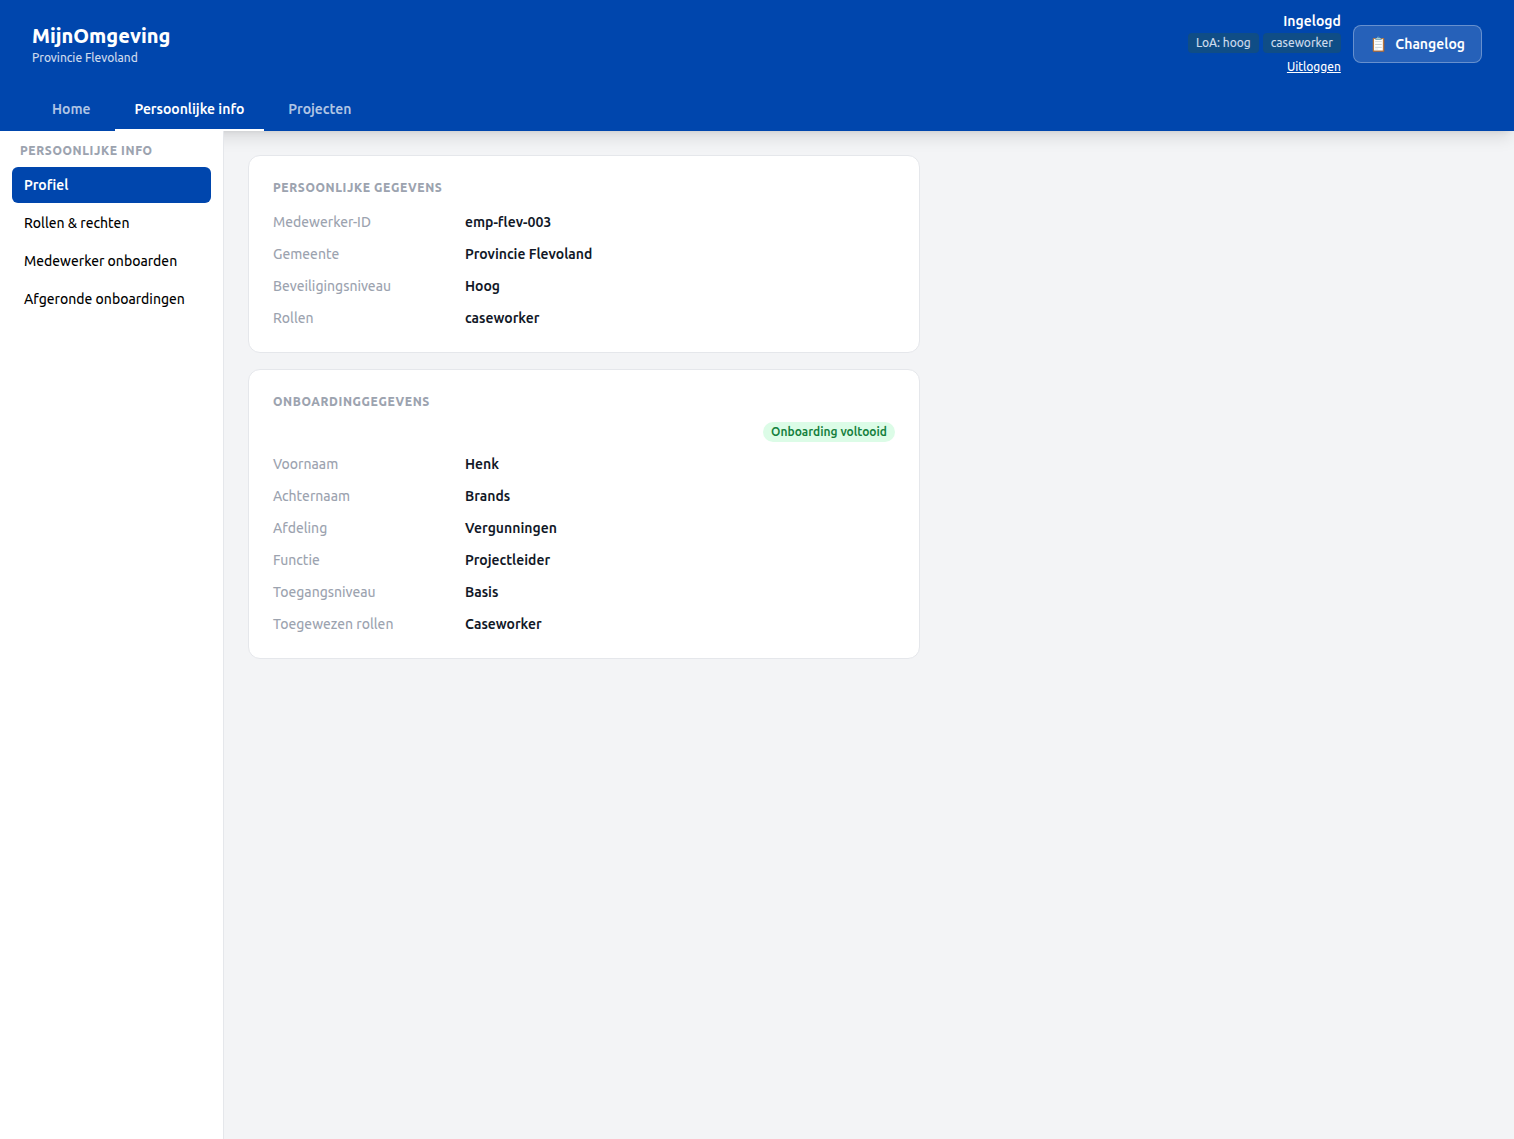This screenshot has width=1514, height=1139.
Task: Click the caseworker role badge
Action: click(1301, 42)
